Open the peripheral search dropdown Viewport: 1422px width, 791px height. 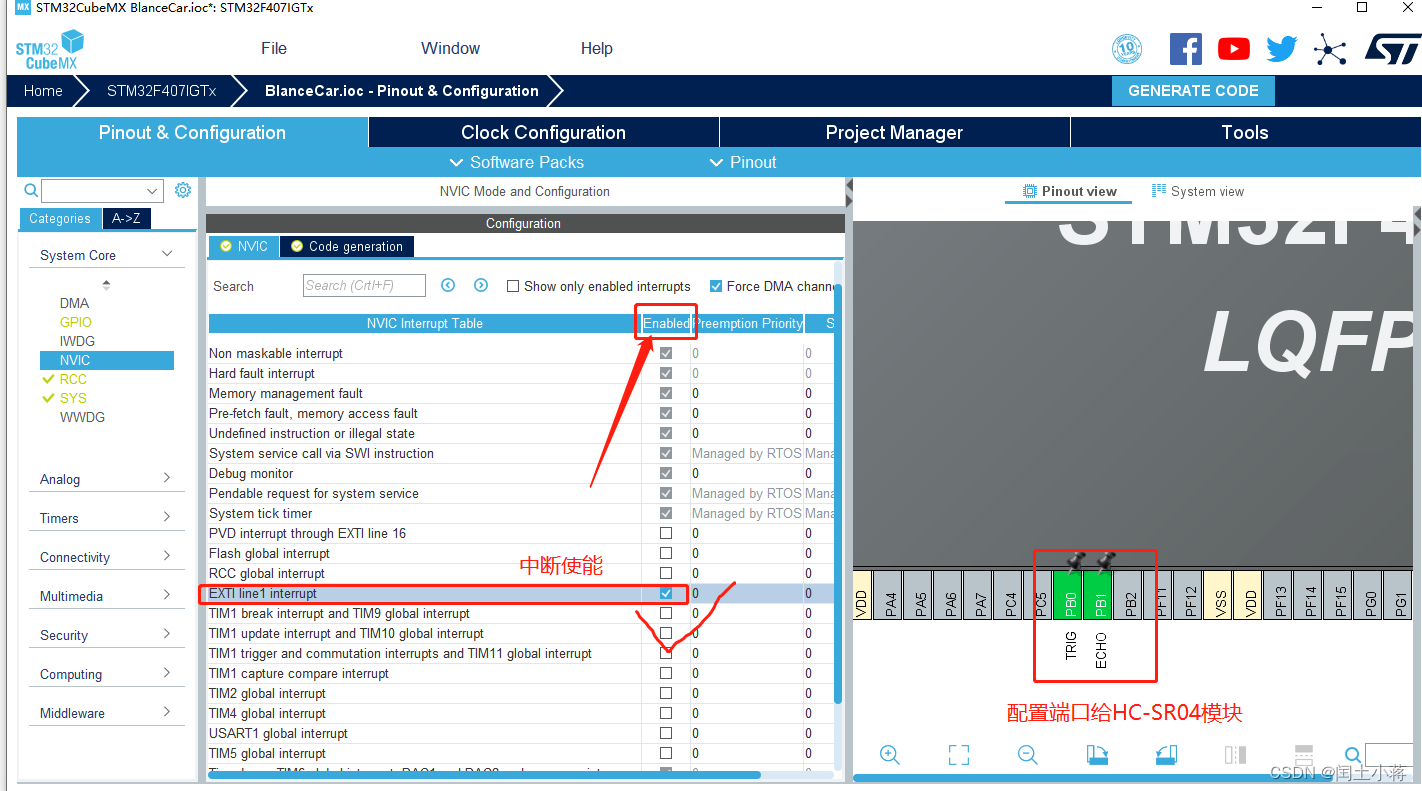[x=153, y=191]
